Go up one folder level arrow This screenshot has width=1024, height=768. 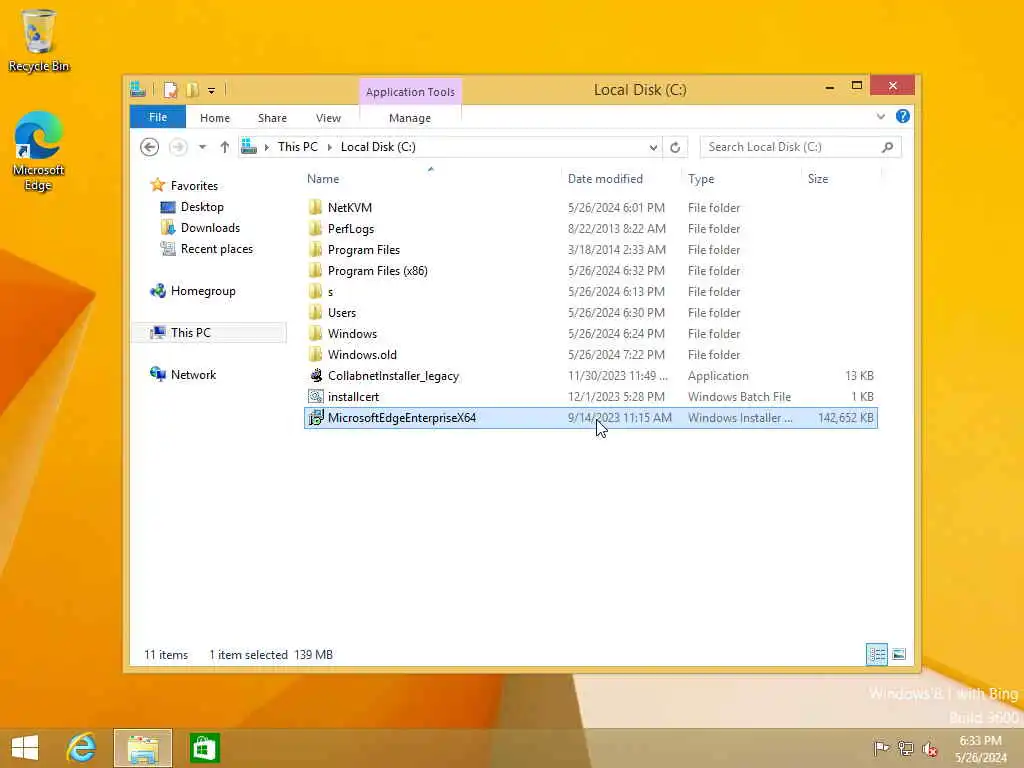click(225, 147)
